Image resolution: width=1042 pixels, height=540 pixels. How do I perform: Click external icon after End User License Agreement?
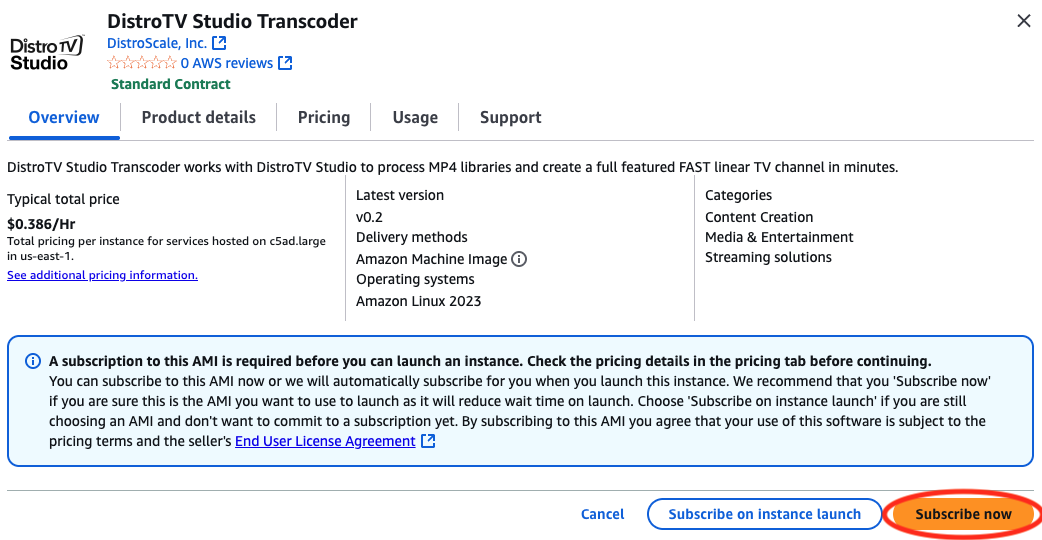(428, 441)
